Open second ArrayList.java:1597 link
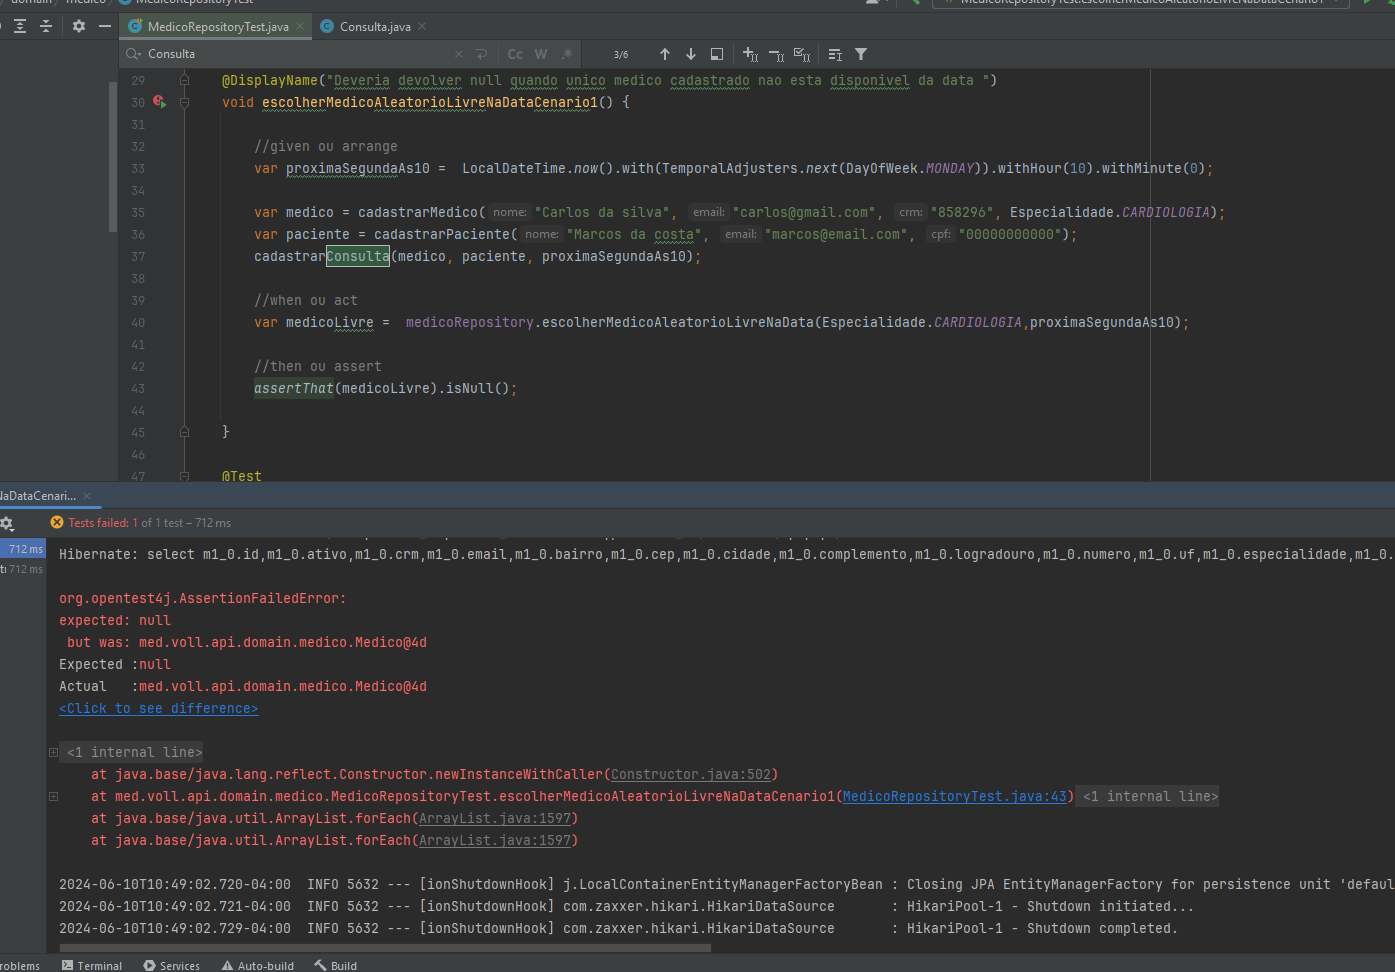Image resolution: width=1395 pixels, height=972 pixels. pos(495,840)
